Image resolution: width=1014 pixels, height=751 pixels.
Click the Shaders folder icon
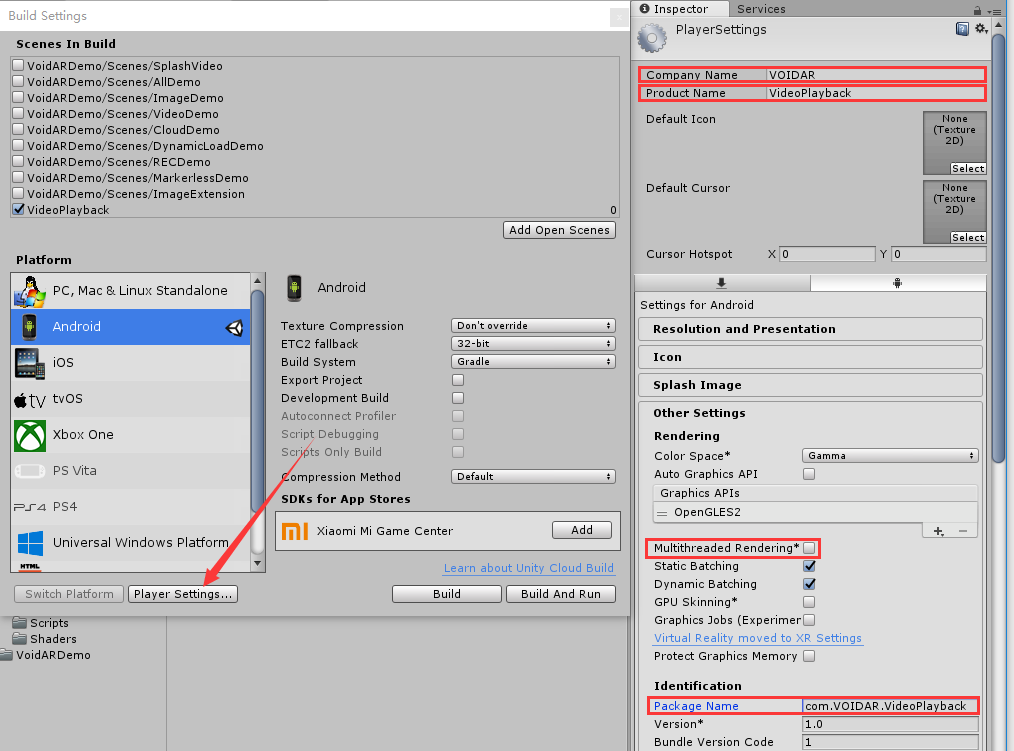(x=19, y=638)
